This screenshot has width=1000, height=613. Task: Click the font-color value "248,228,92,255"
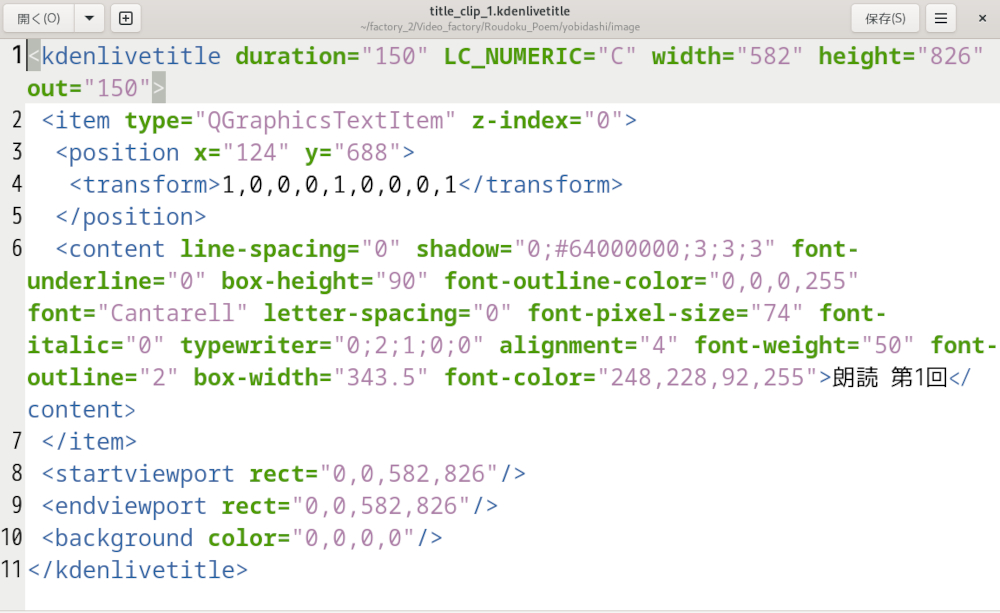click(714, 377)
